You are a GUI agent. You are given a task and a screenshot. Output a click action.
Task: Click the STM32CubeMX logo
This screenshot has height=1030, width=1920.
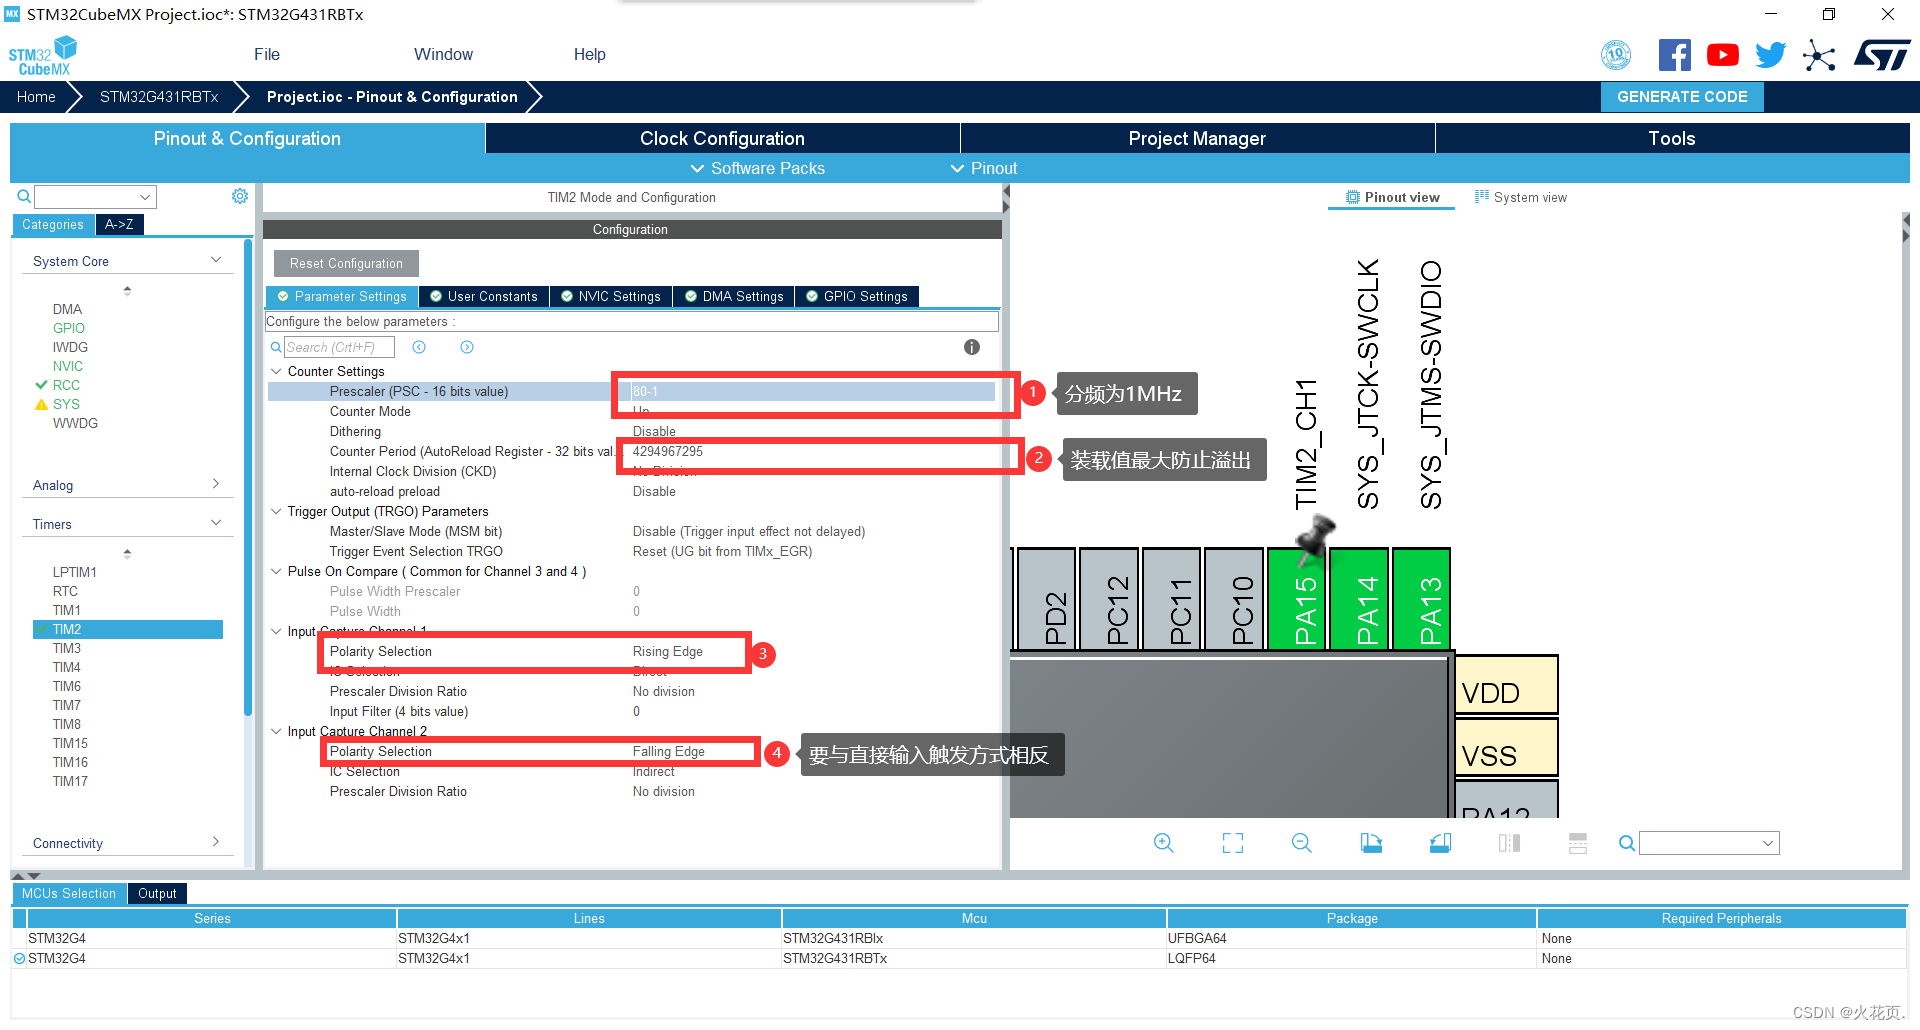(x=43, y=56)
